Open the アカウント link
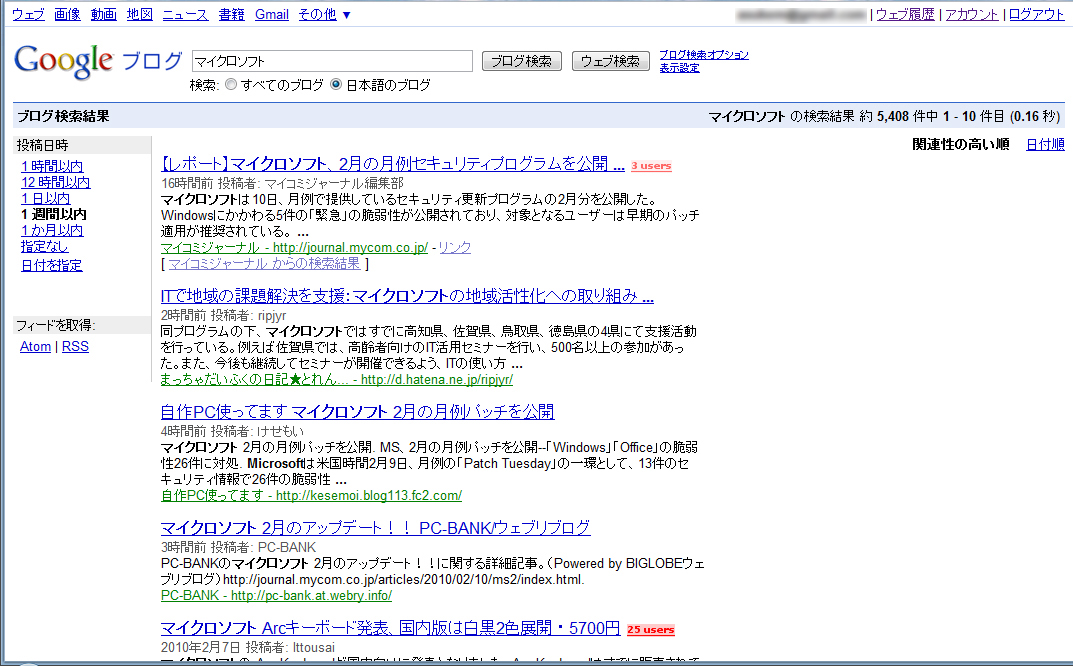 point(972,14)
